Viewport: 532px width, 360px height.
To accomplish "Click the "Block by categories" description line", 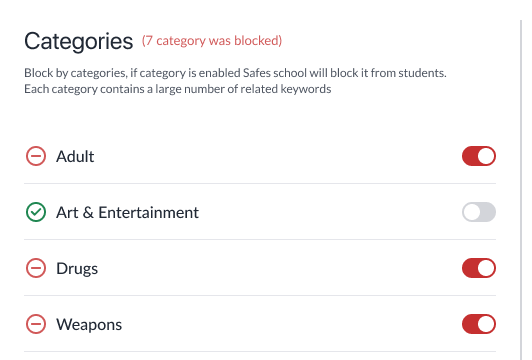I will pyautogui.click(x=235, y=73).
